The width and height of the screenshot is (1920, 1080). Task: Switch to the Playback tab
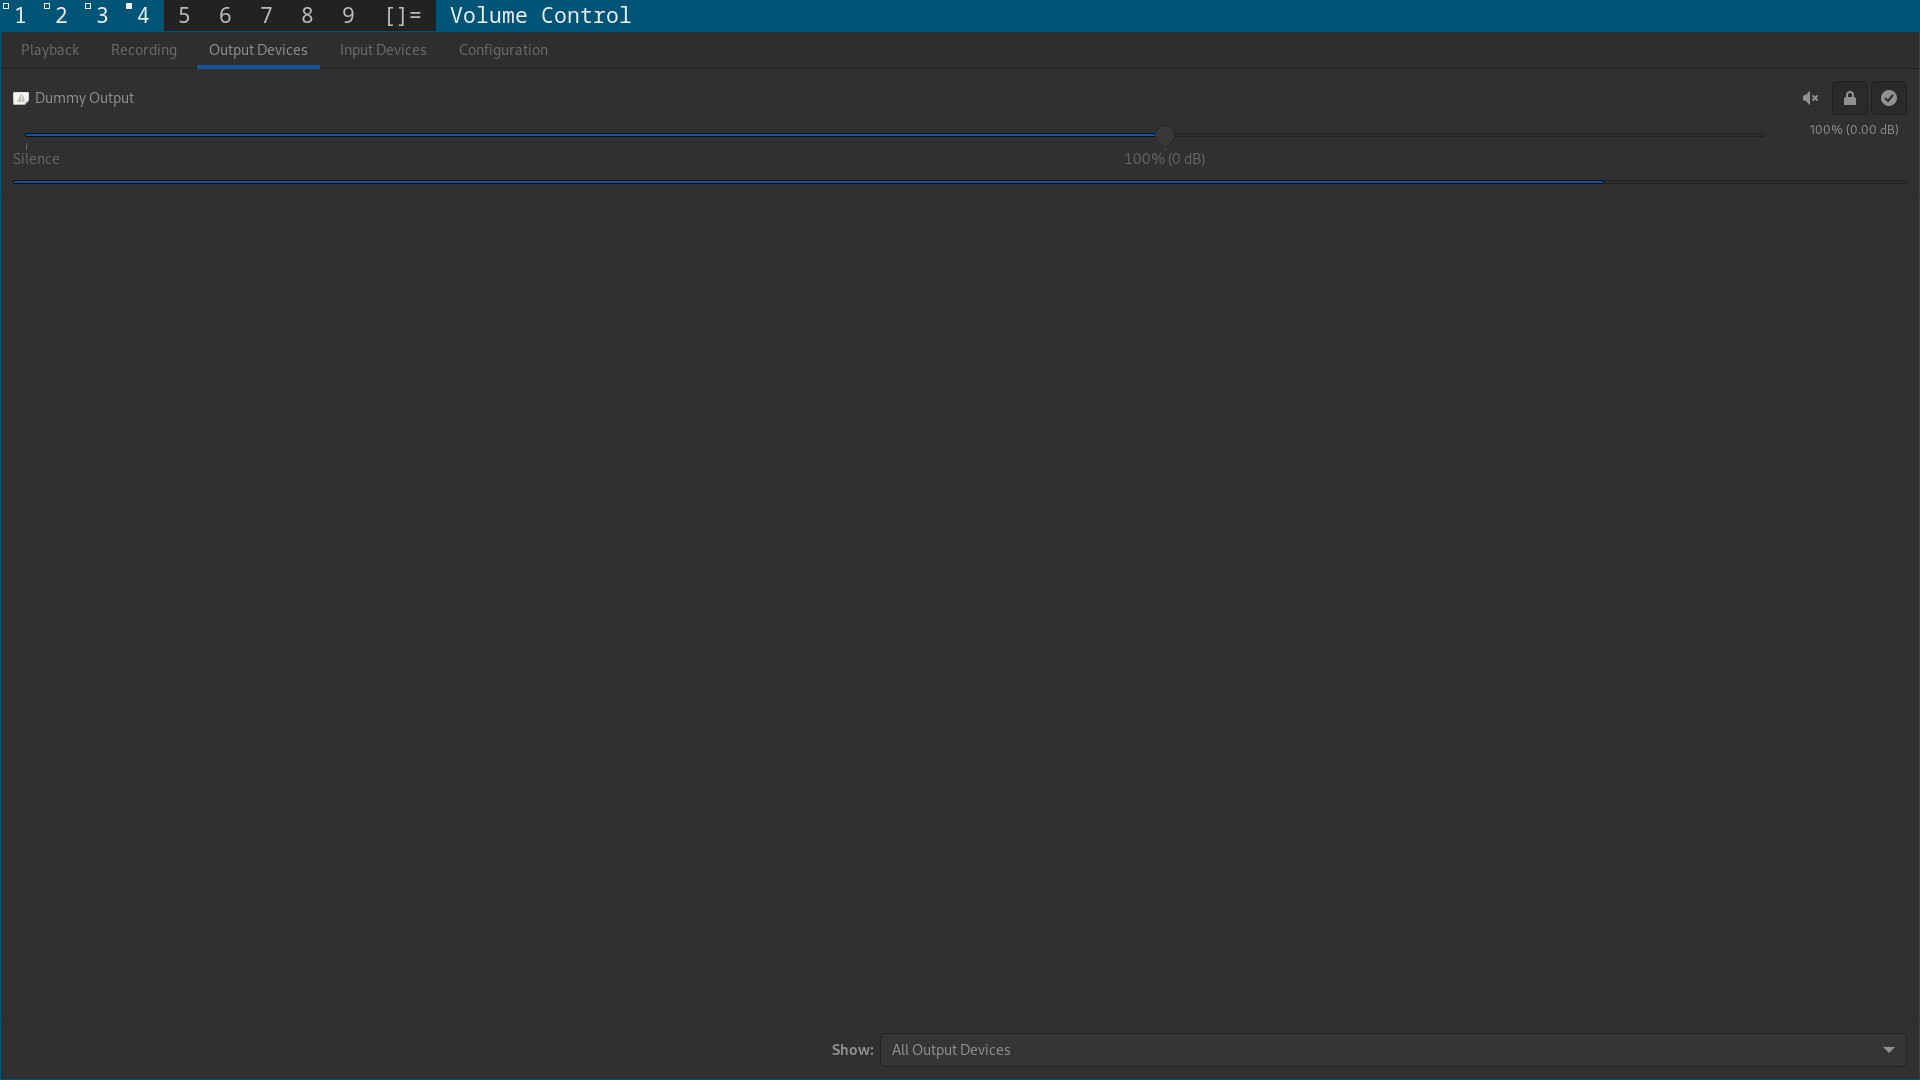pos(50,50)
